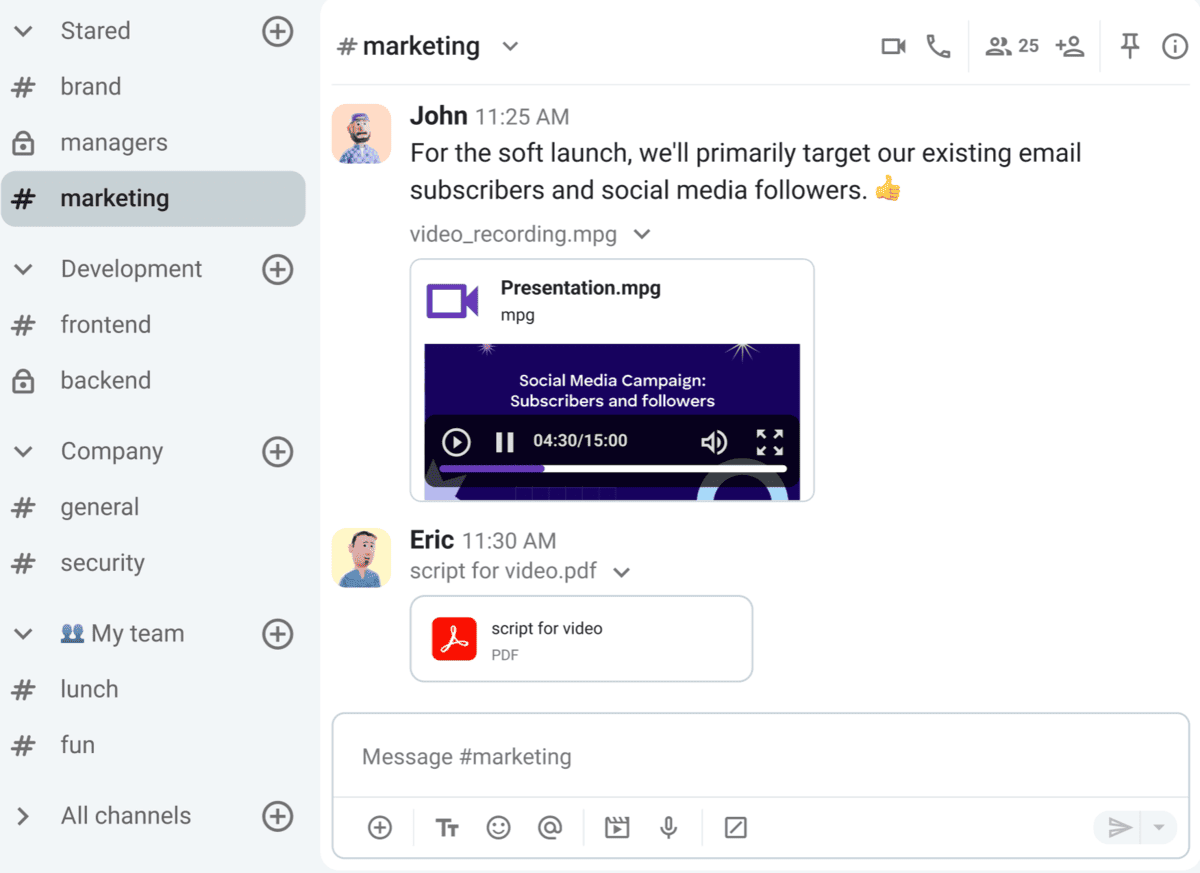
Task: Start a voice call from the header
Action: [938, 45]
